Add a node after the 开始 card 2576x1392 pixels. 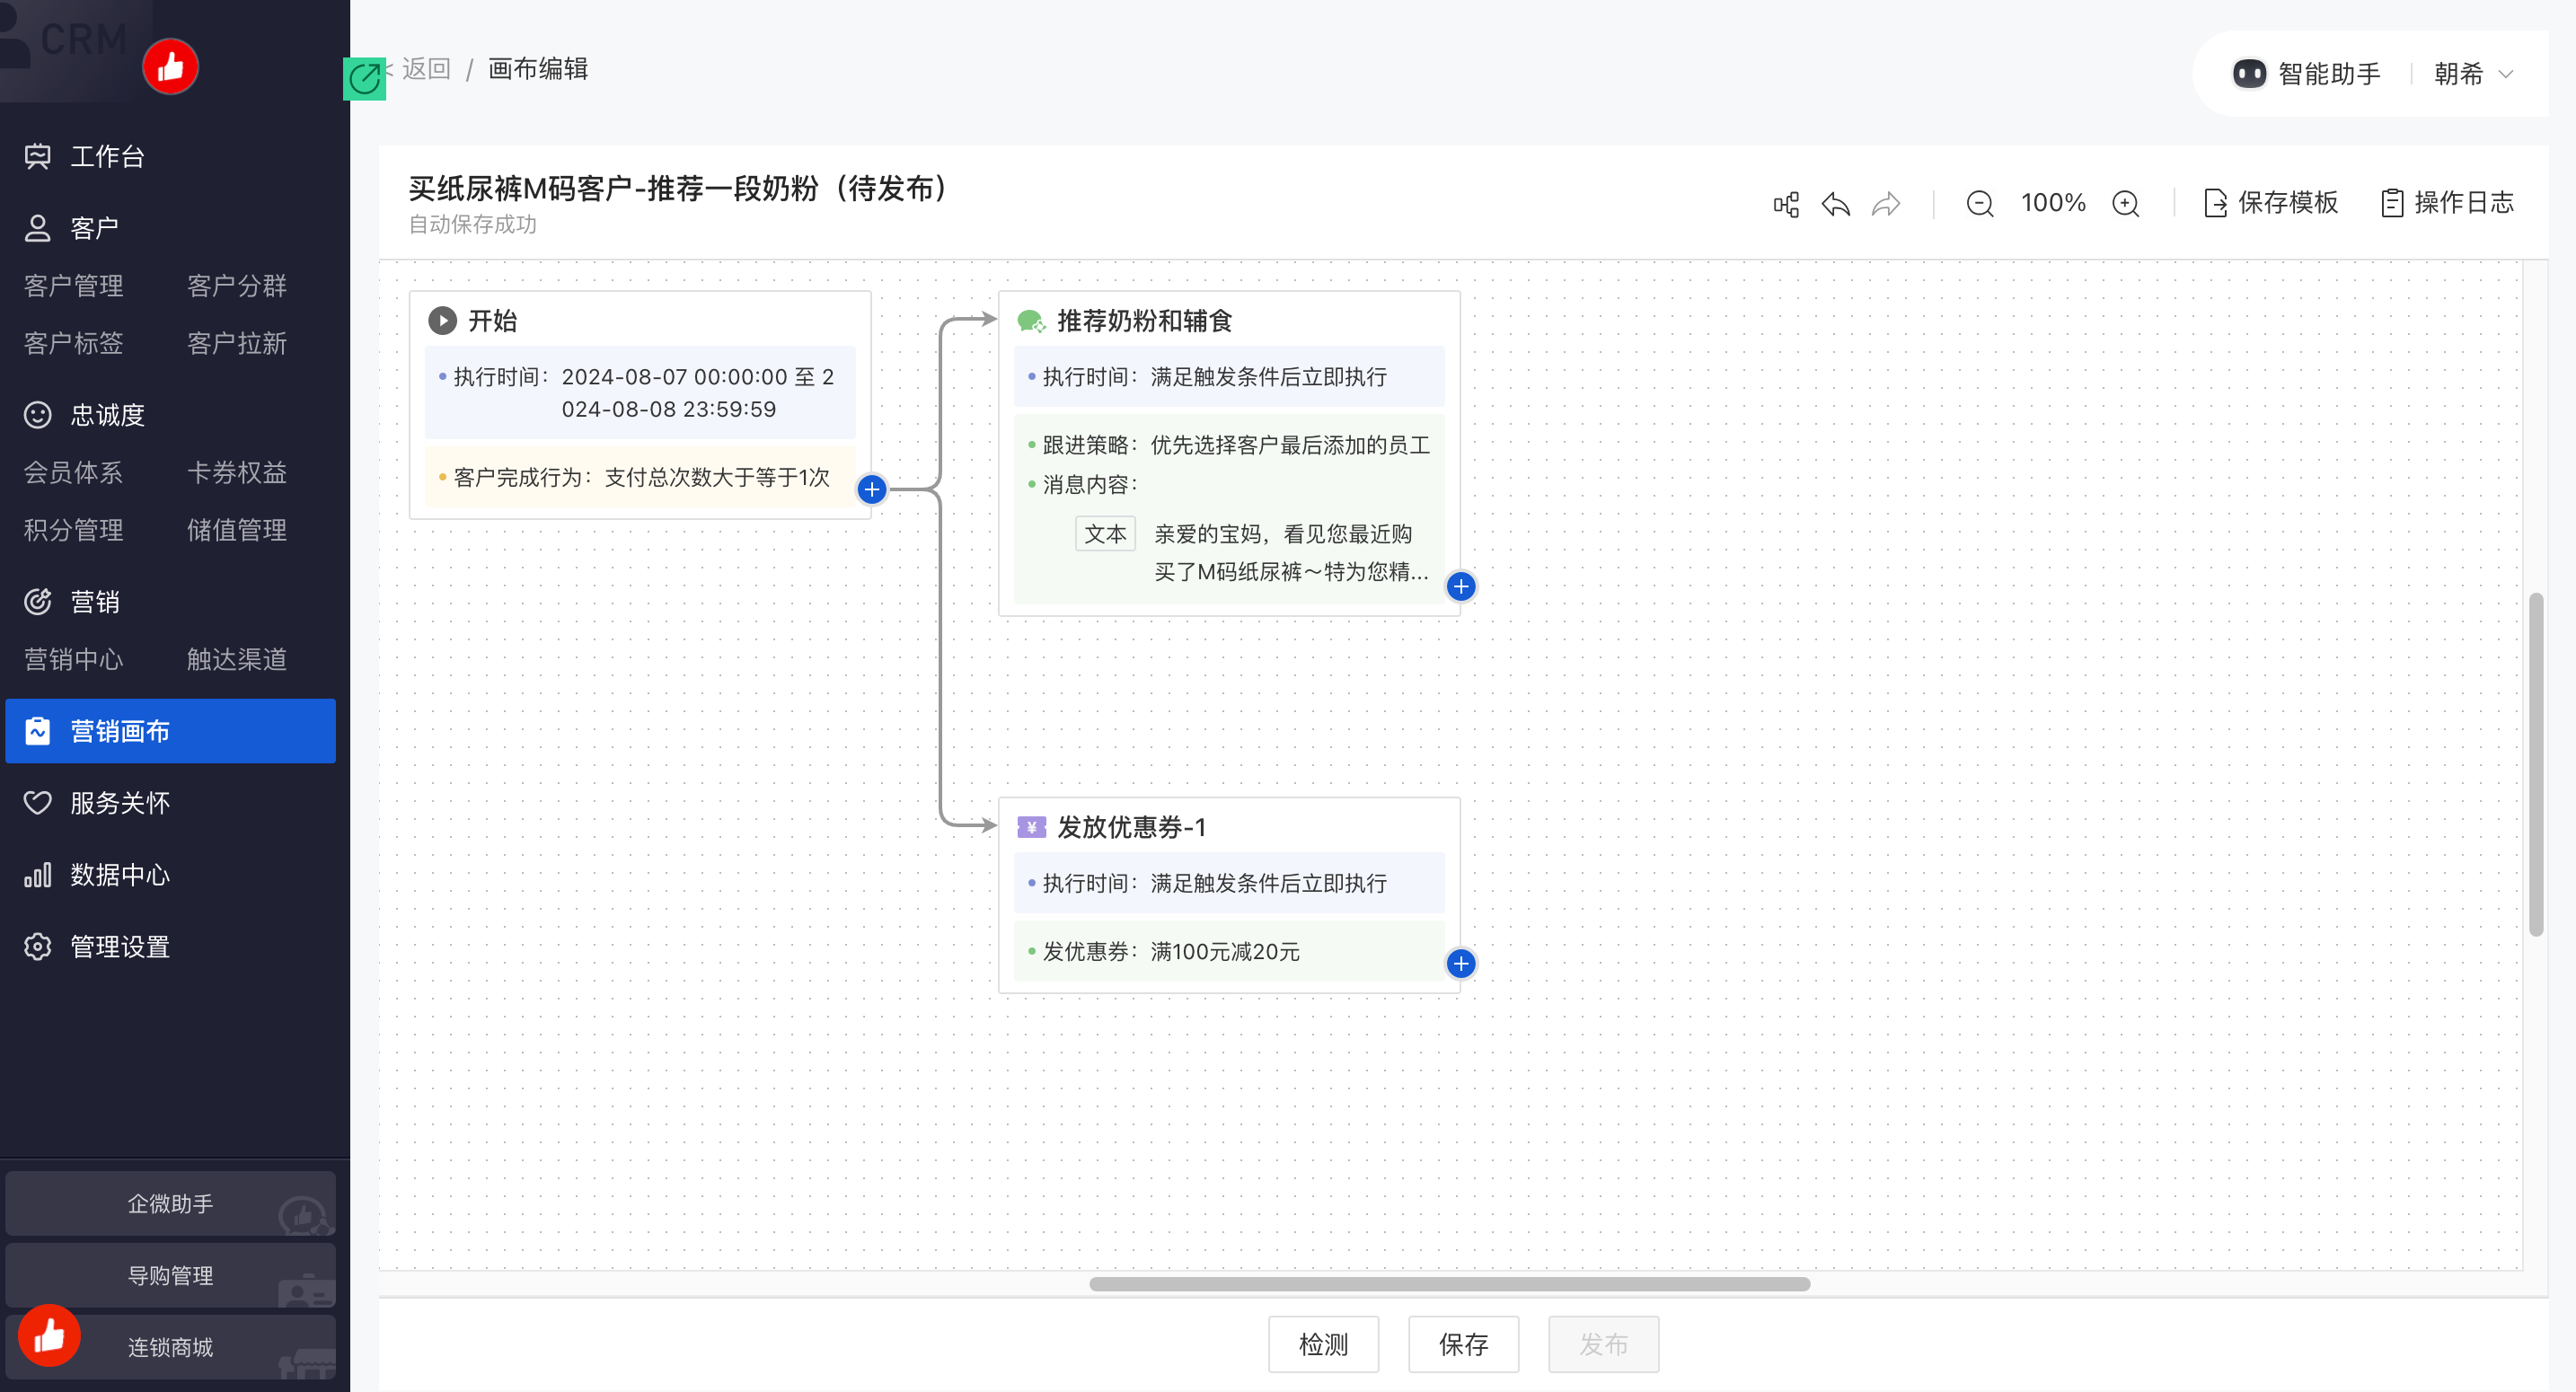coord(872,489)
